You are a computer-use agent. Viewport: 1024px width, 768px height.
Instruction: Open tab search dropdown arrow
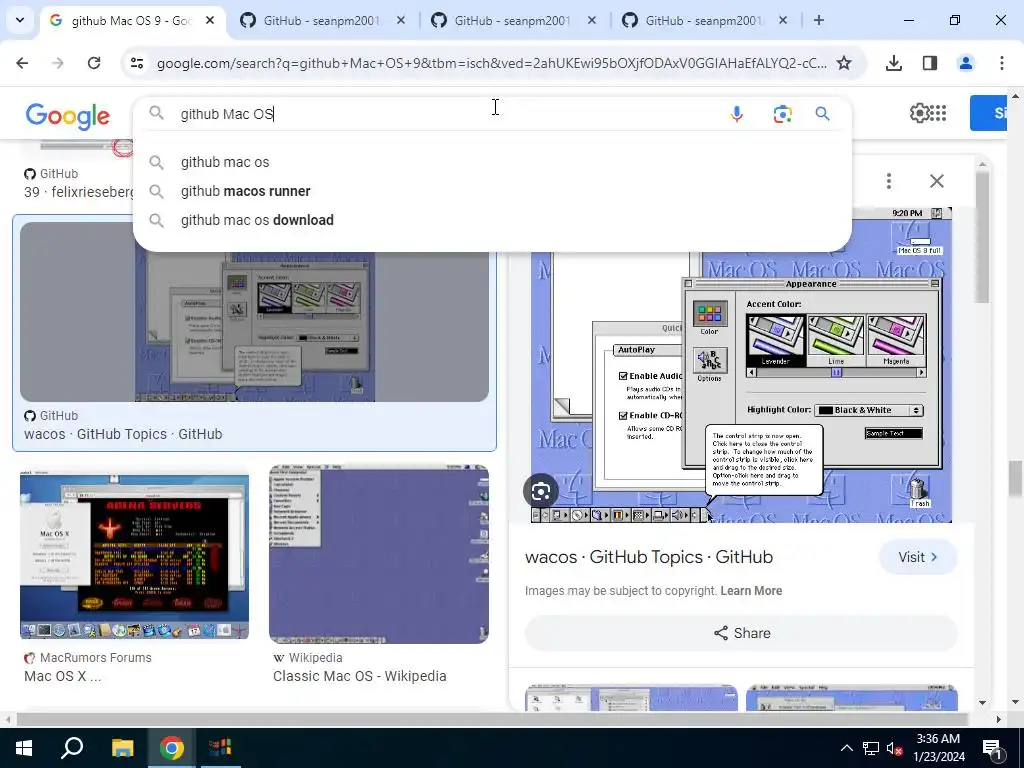[20, 20]
